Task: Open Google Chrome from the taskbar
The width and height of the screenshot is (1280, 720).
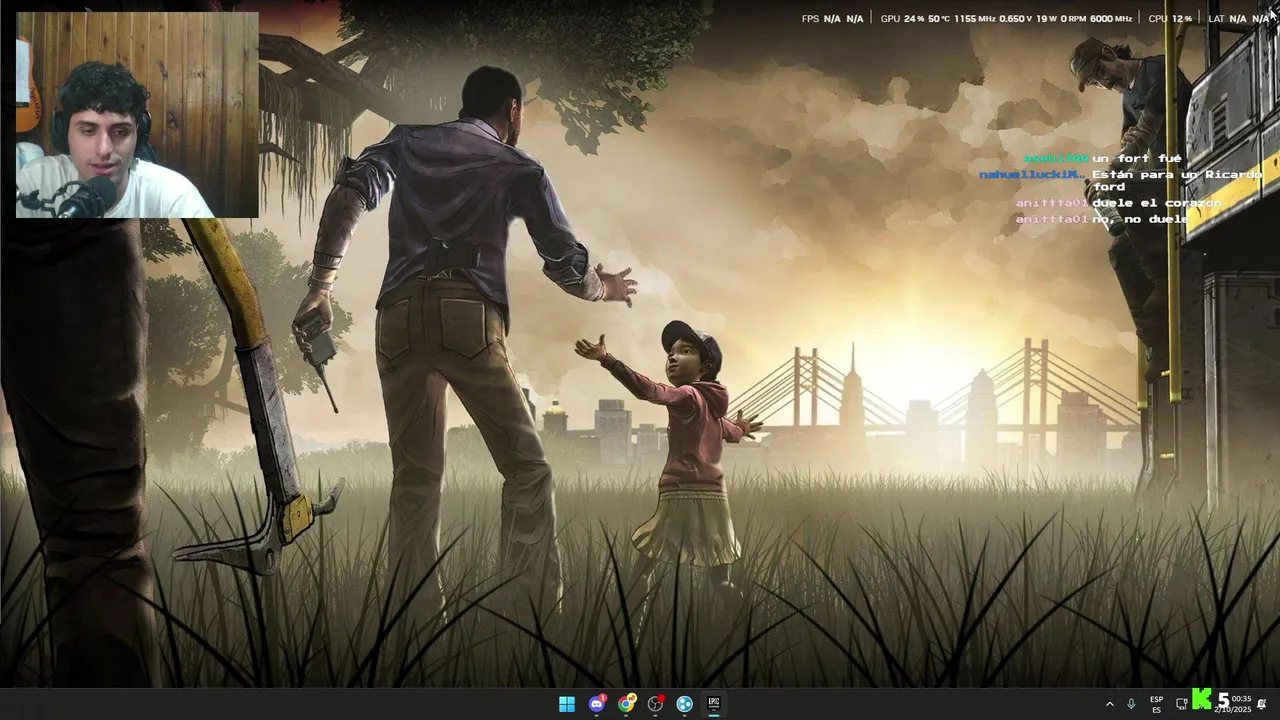Action: [626, 704]
